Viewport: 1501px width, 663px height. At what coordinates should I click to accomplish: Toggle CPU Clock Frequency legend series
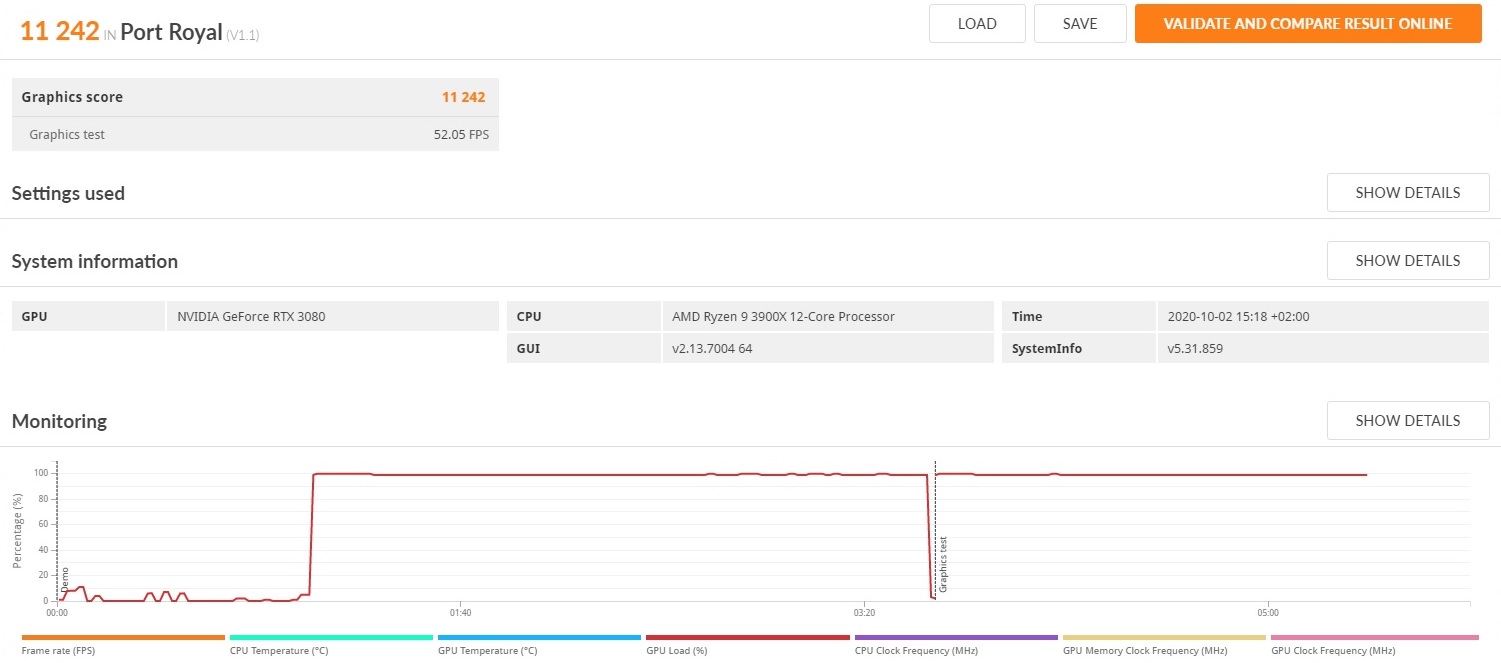[956, 645]
